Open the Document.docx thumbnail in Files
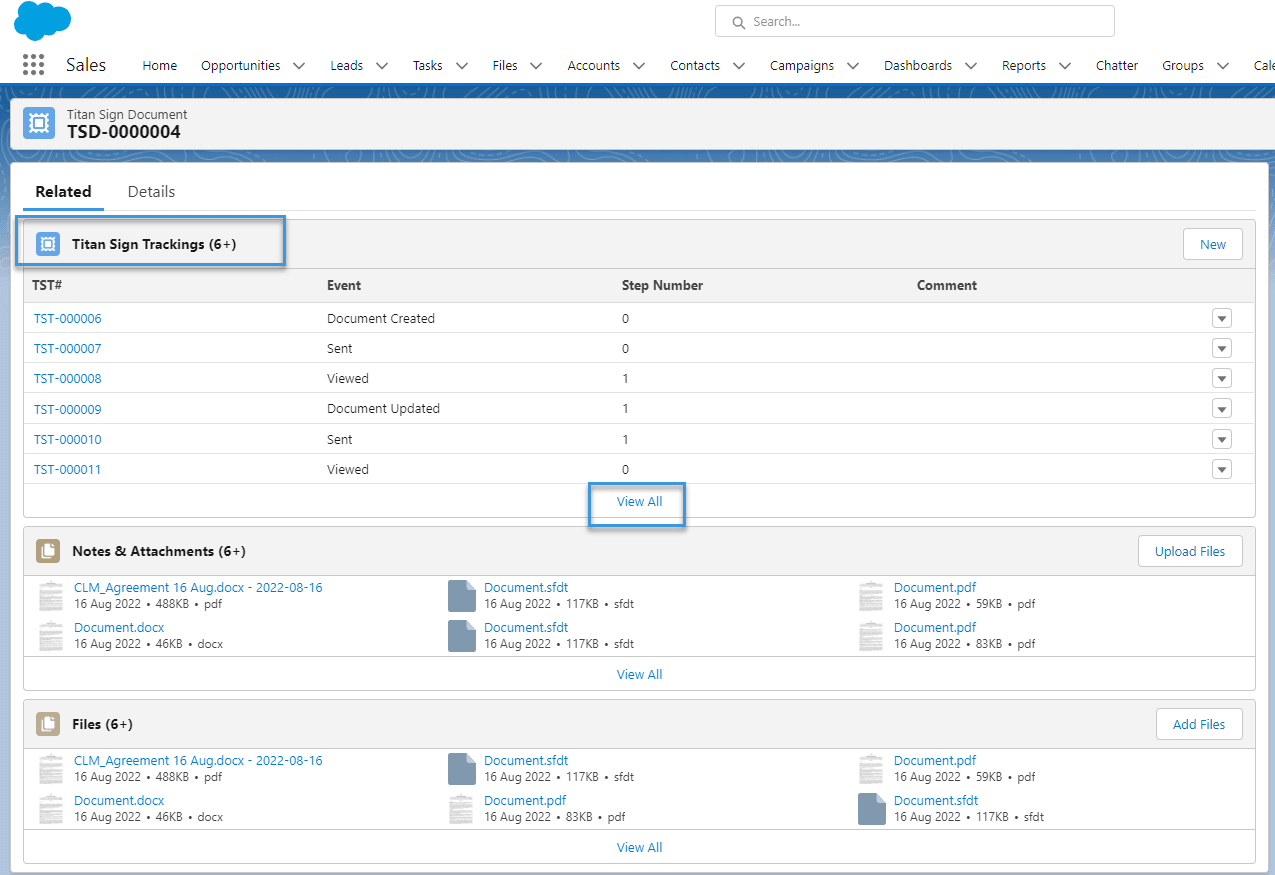Screen dimensions: 1275x875 [x=50, y=808]
